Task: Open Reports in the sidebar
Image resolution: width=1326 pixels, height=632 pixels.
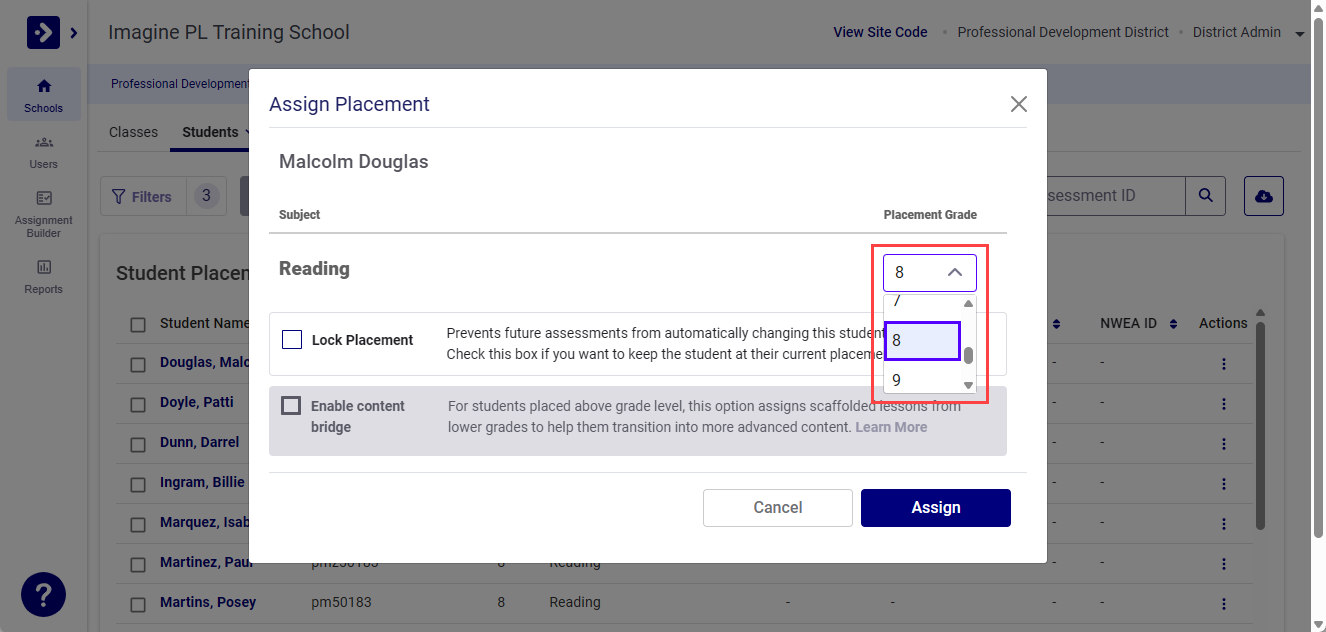Action: tap(44, 276)
